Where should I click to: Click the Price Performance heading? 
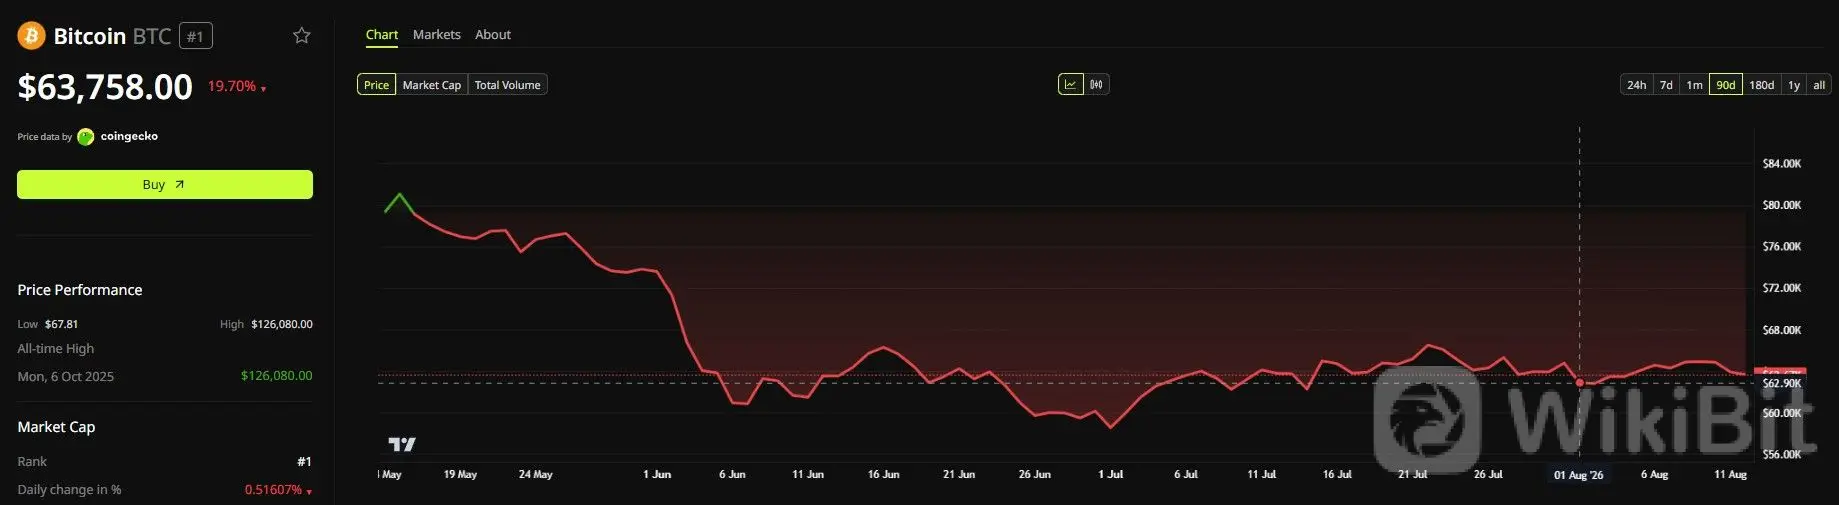click(80, 290)
